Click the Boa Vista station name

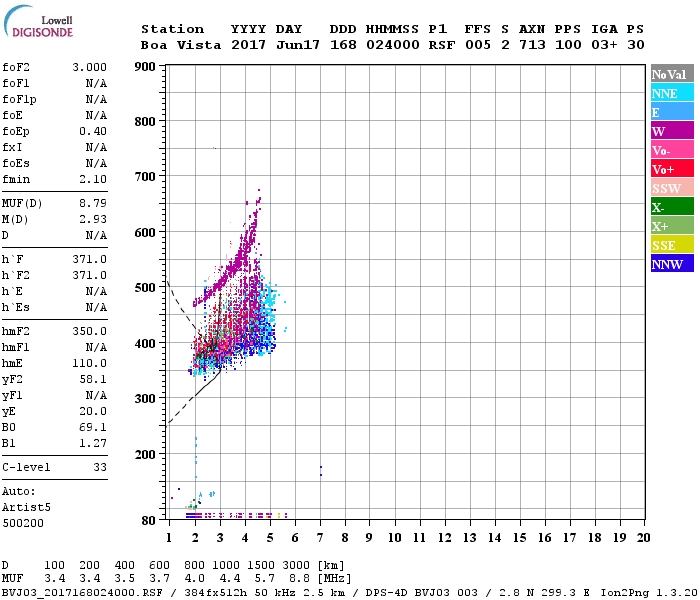[x=181, y=45]
